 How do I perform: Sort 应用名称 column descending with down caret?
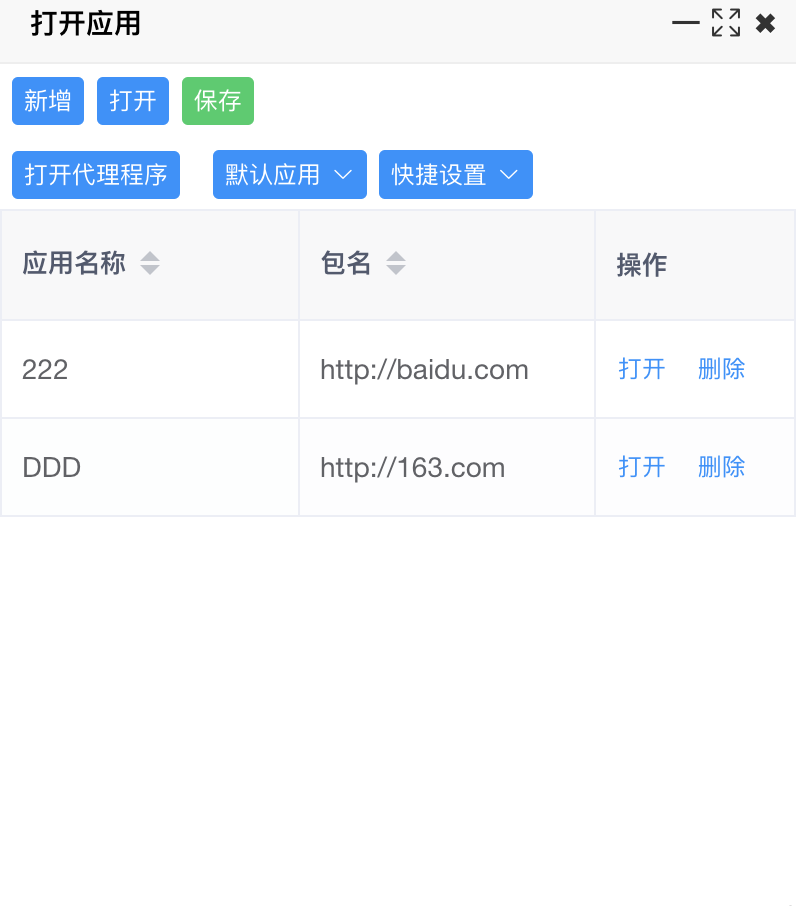tap(150, 270)
